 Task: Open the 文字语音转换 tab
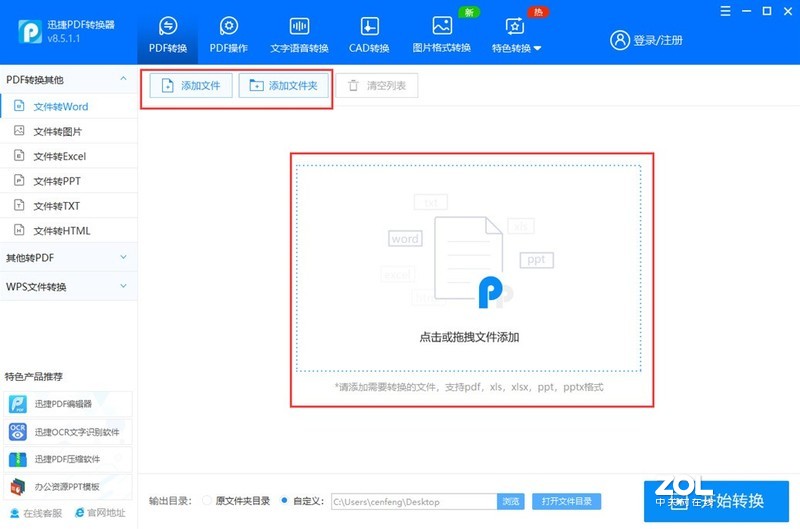coord(299,34)
